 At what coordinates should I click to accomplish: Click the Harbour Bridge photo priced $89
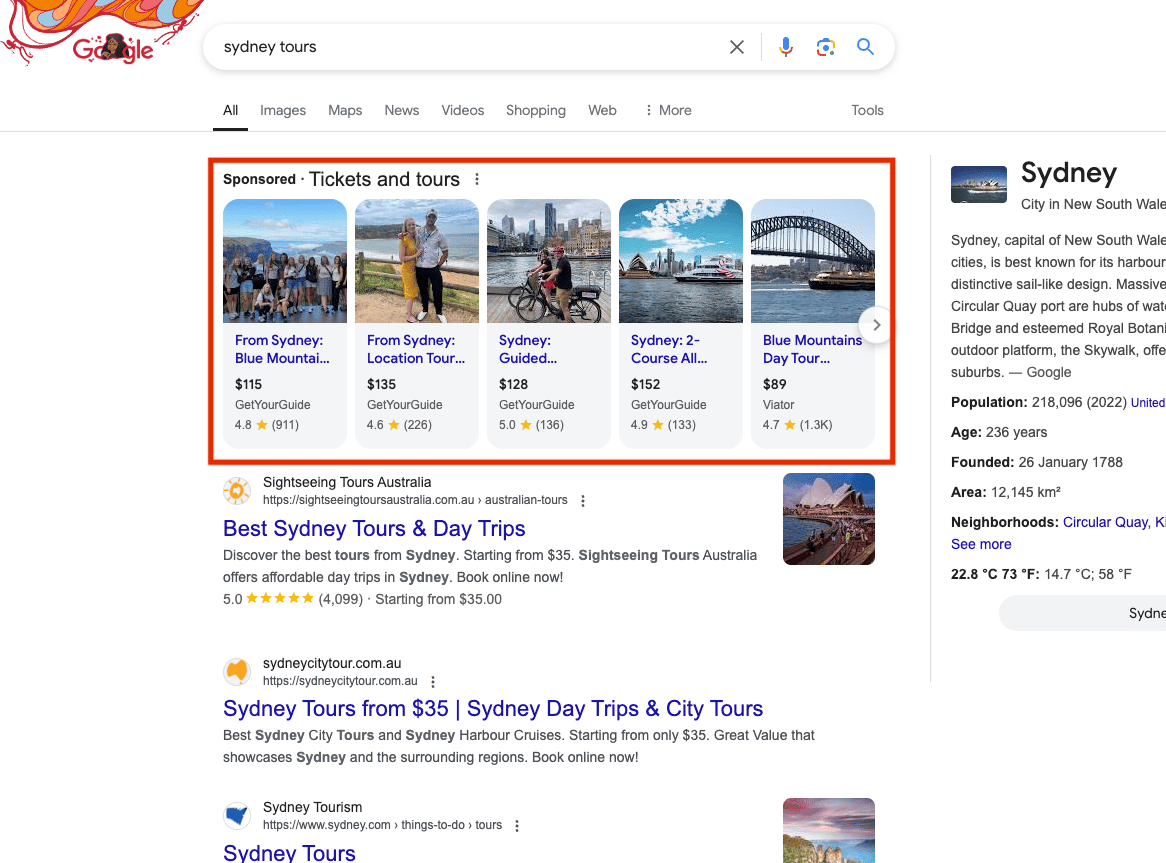click(813, 261)
